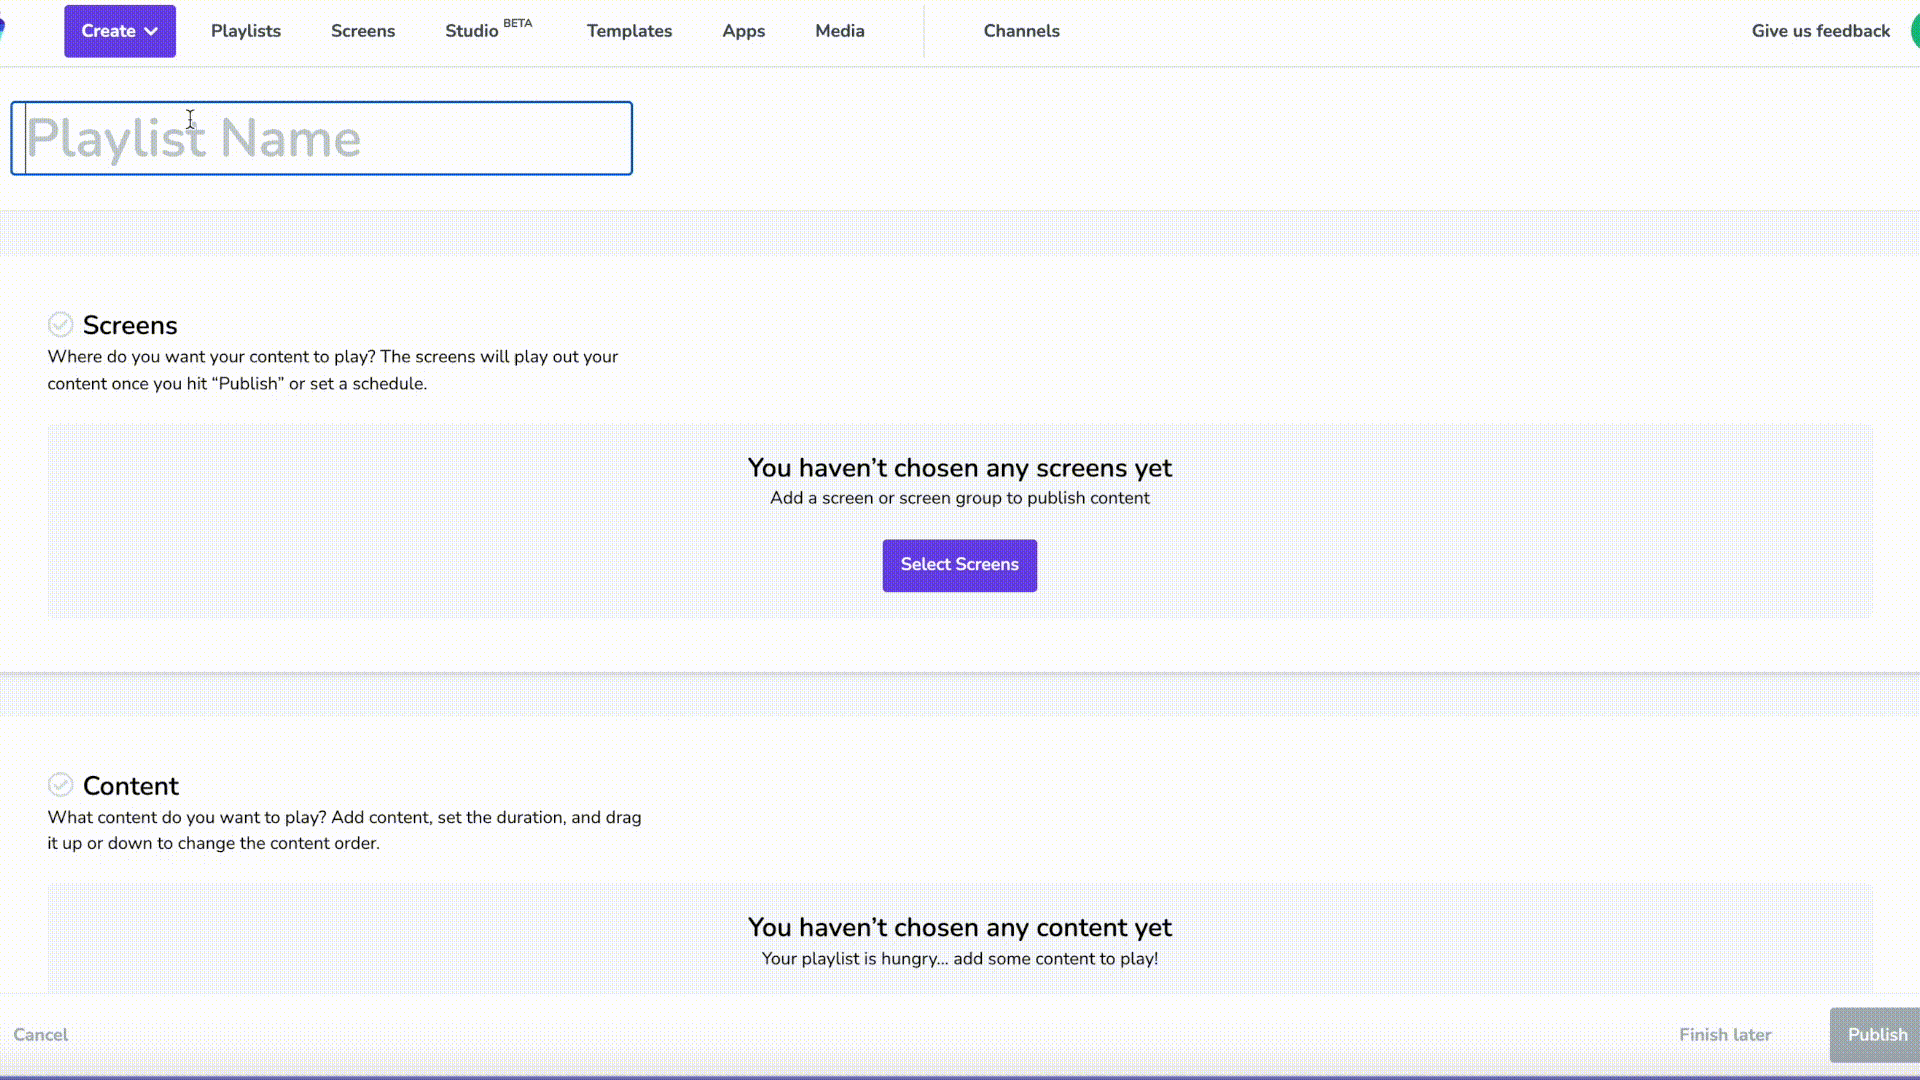Click Cancel at the bottom bar
This screenshot has width=1920, height=1080.
pos(41,1035)
